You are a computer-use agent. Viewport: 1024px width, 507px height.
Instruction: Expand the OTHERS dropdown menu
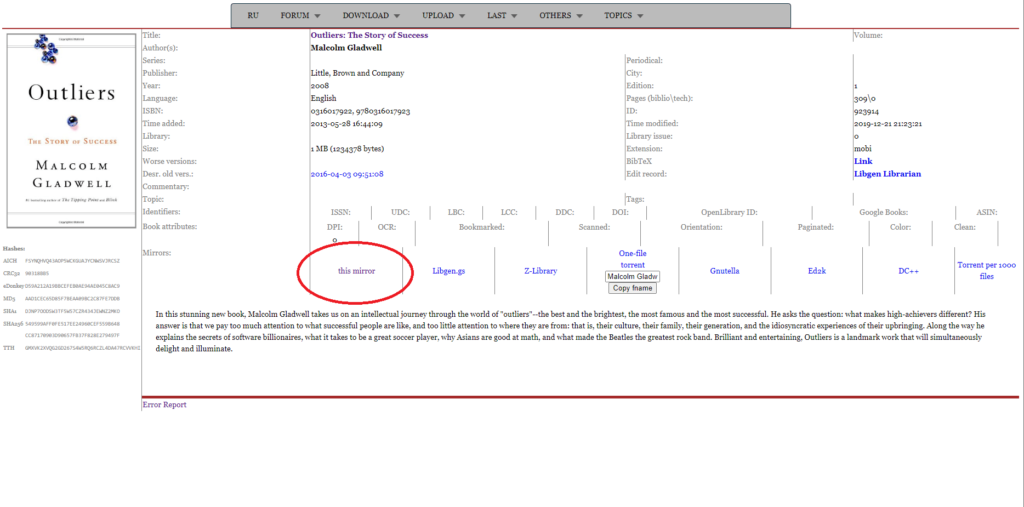pyautogui.click(x=560, y=16)
